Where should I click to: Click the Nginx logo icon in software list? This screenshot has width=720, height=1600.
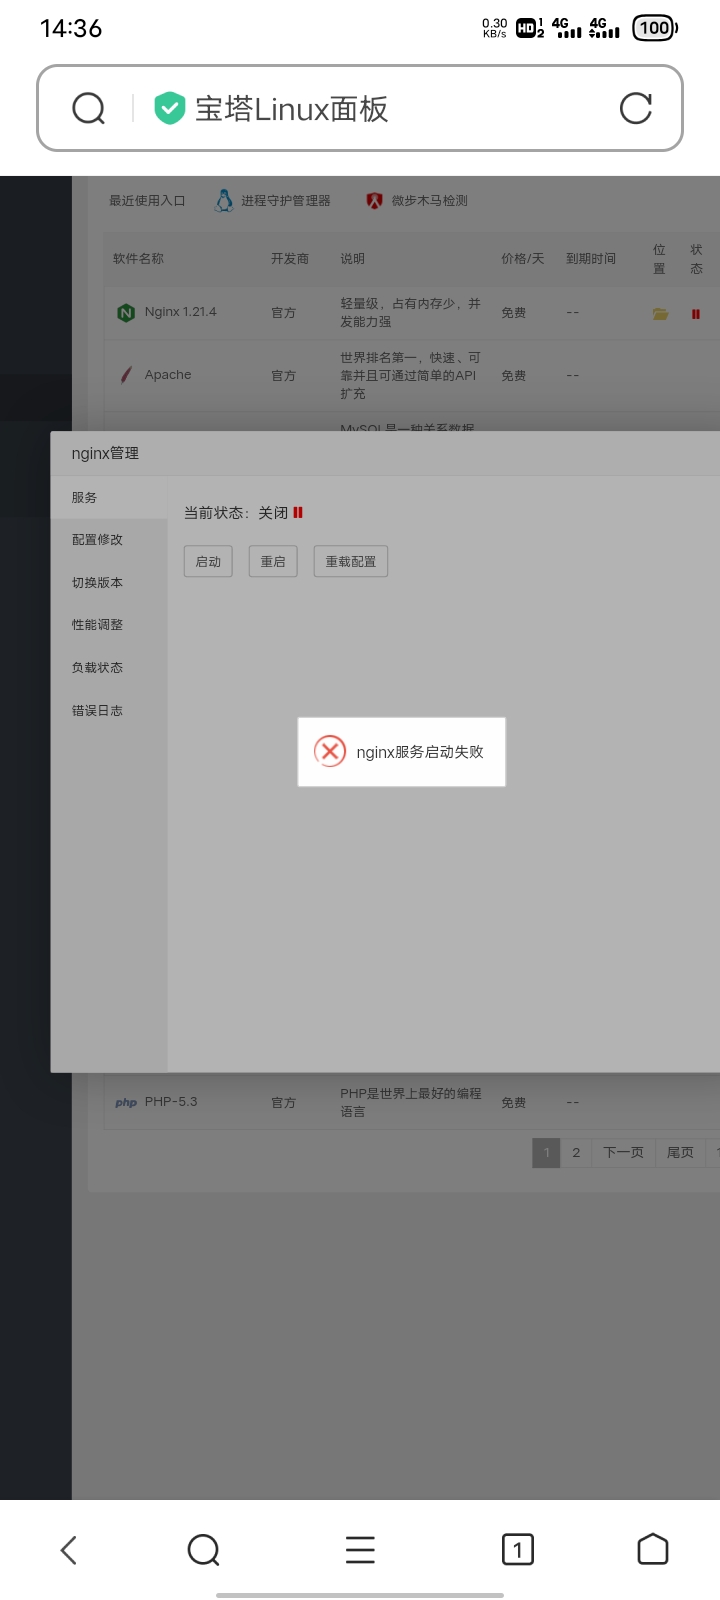pos(126,313)
